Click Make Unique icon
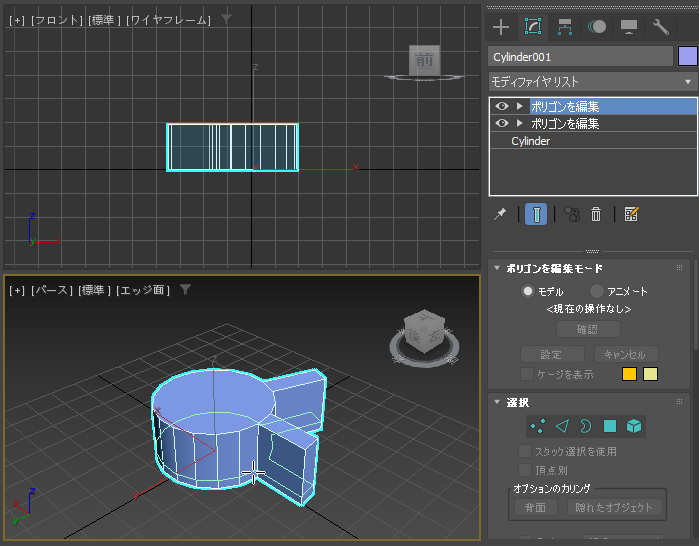The width and height of the screenshot is (699, 546). pos(572,214)
